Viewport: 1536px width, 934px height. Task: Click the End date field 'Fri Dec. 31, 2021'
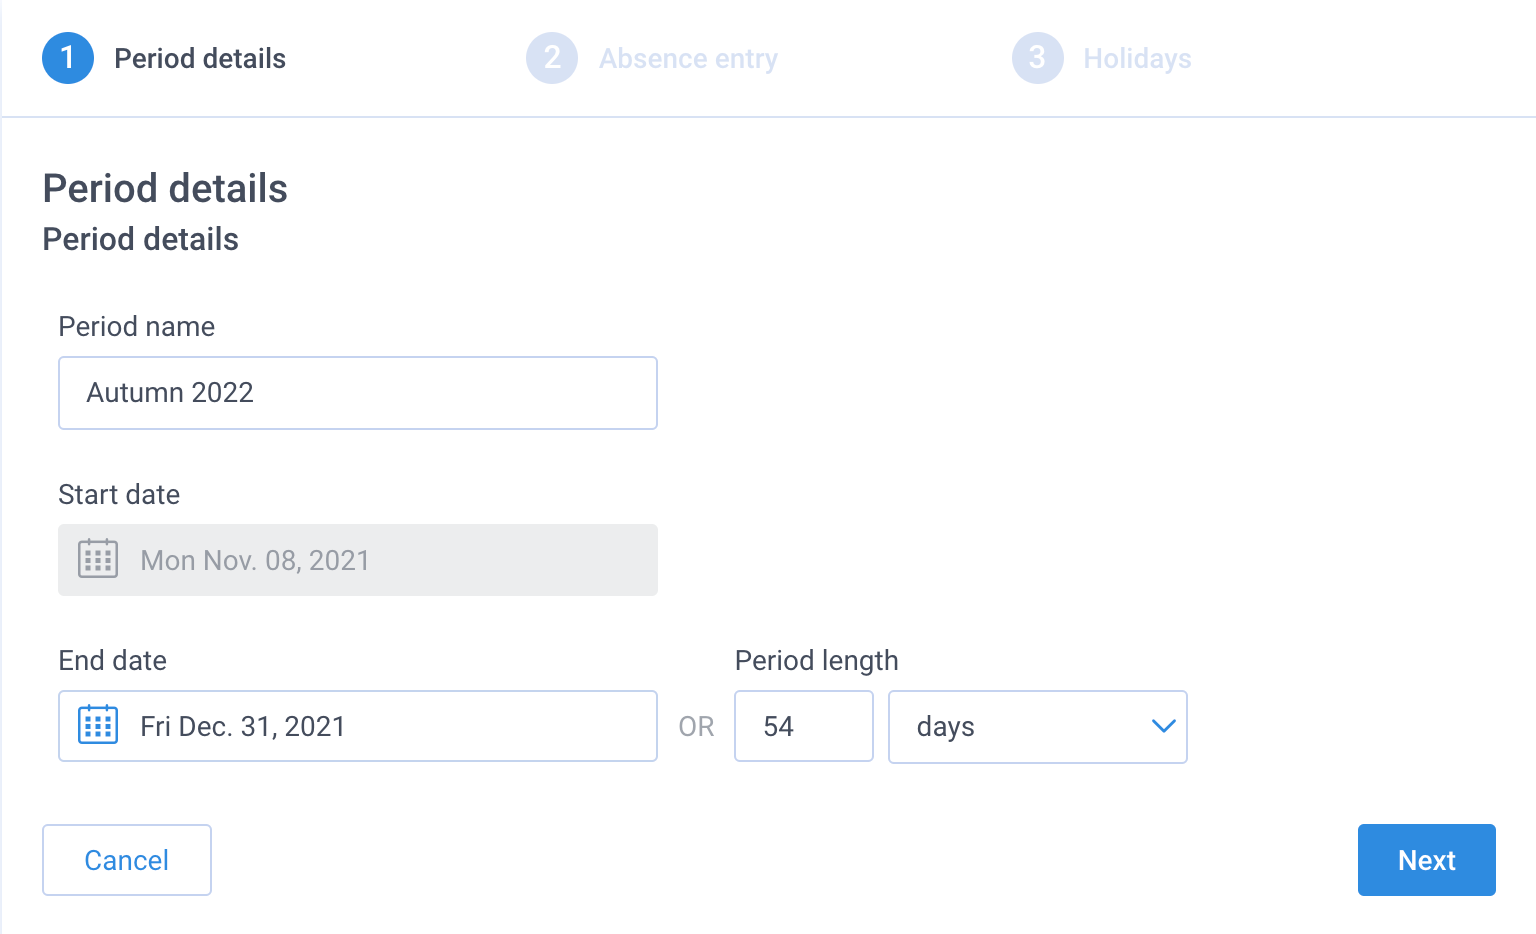[x=358, y=726]
